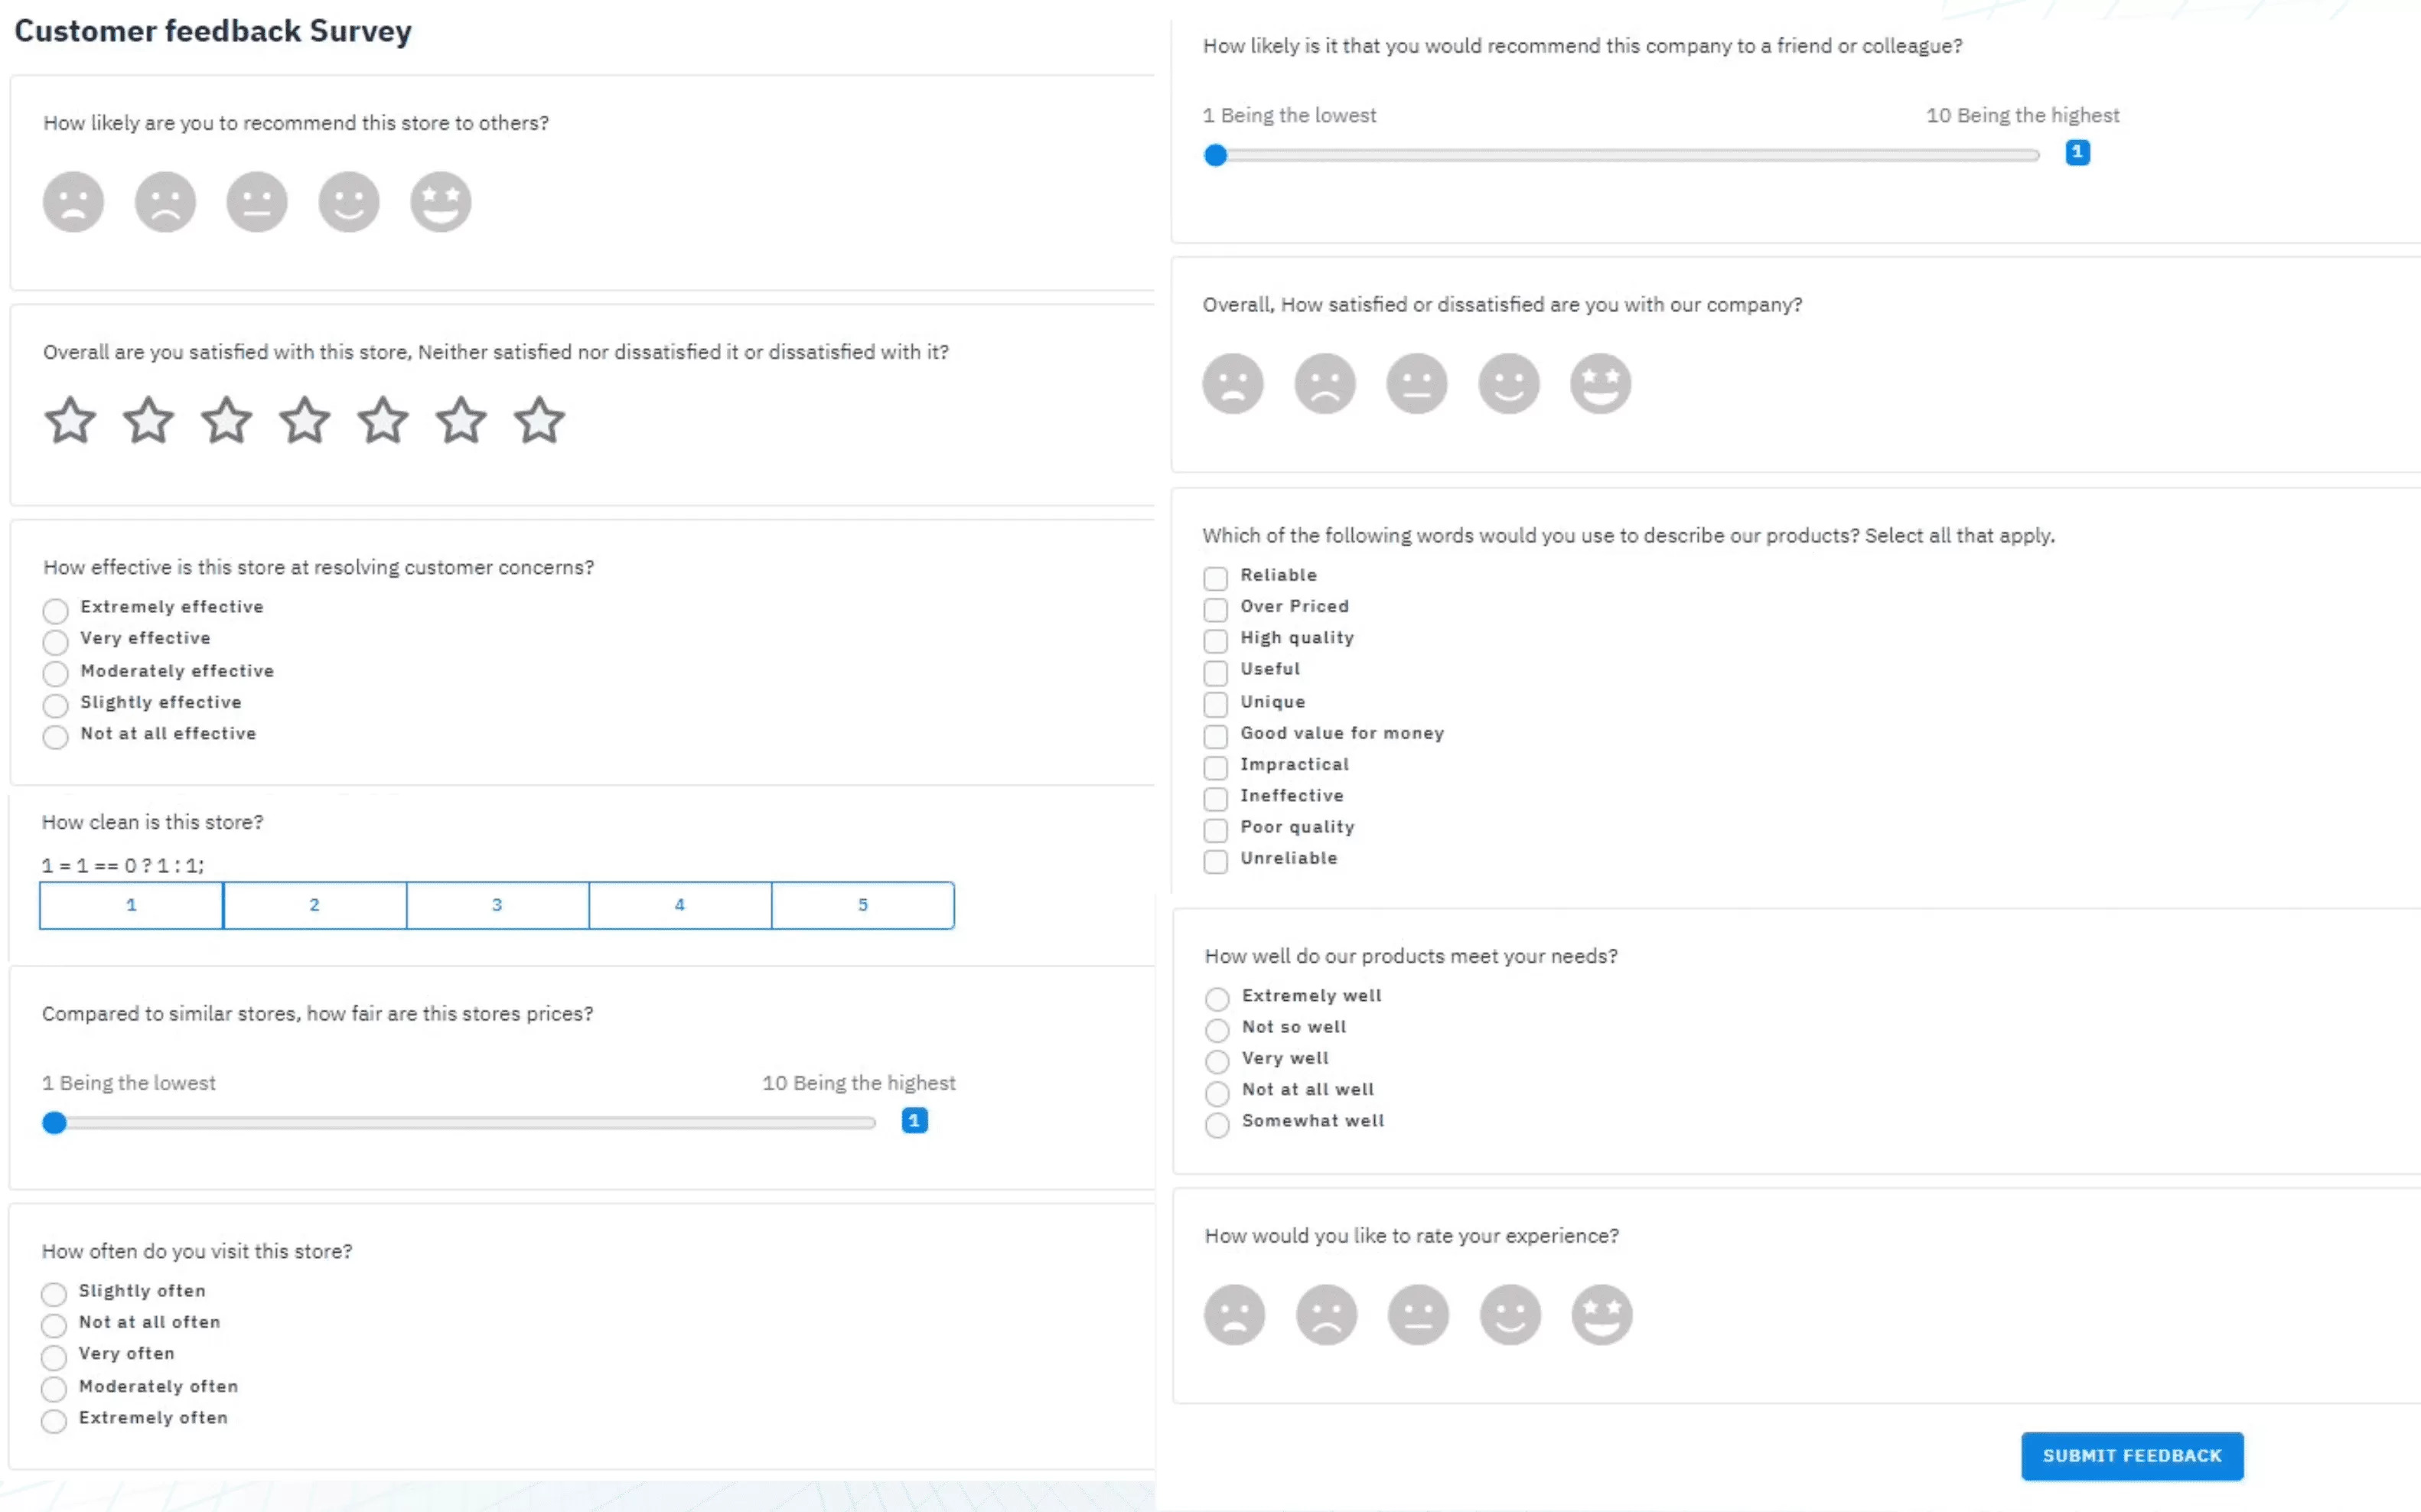Viewport: 2421px width, 1512px height.
Task: Click the neutral face for company satisfaction
Action: coord(1416,383)
